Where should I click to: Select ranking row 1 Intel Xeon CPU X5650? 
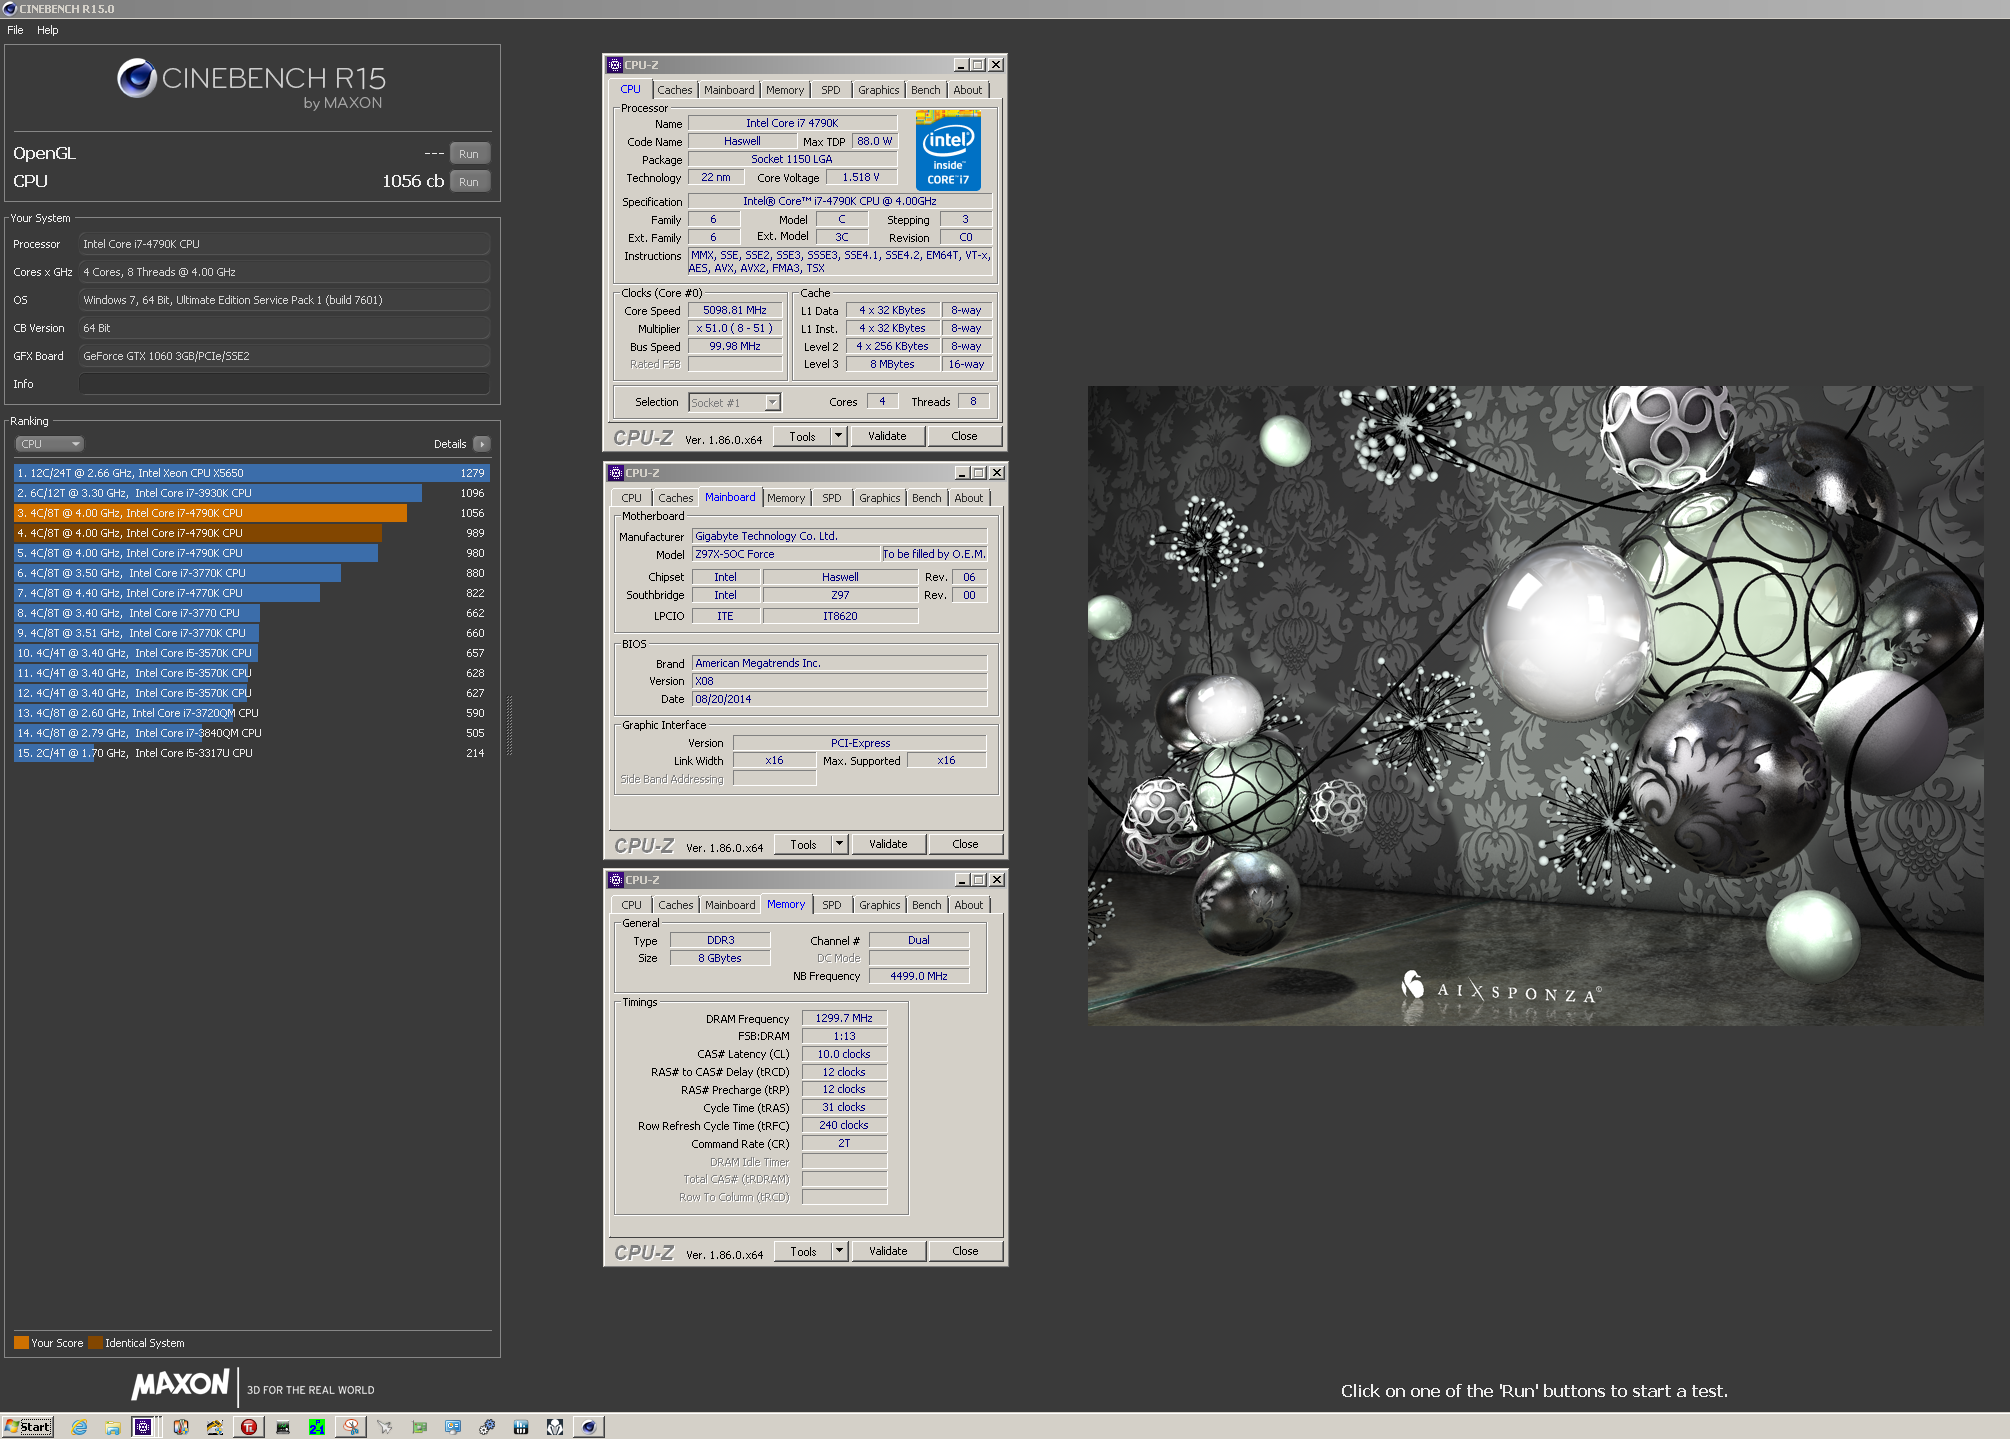pos(251,473)
